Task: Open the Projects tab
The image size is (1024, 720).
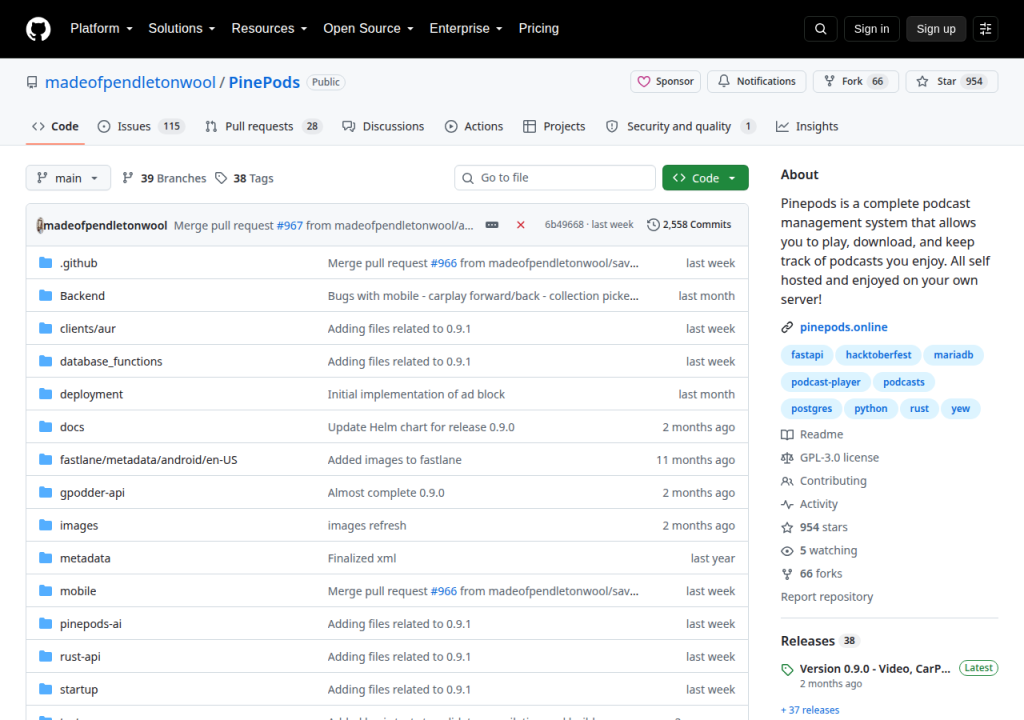Action: (x=554, y=126)
